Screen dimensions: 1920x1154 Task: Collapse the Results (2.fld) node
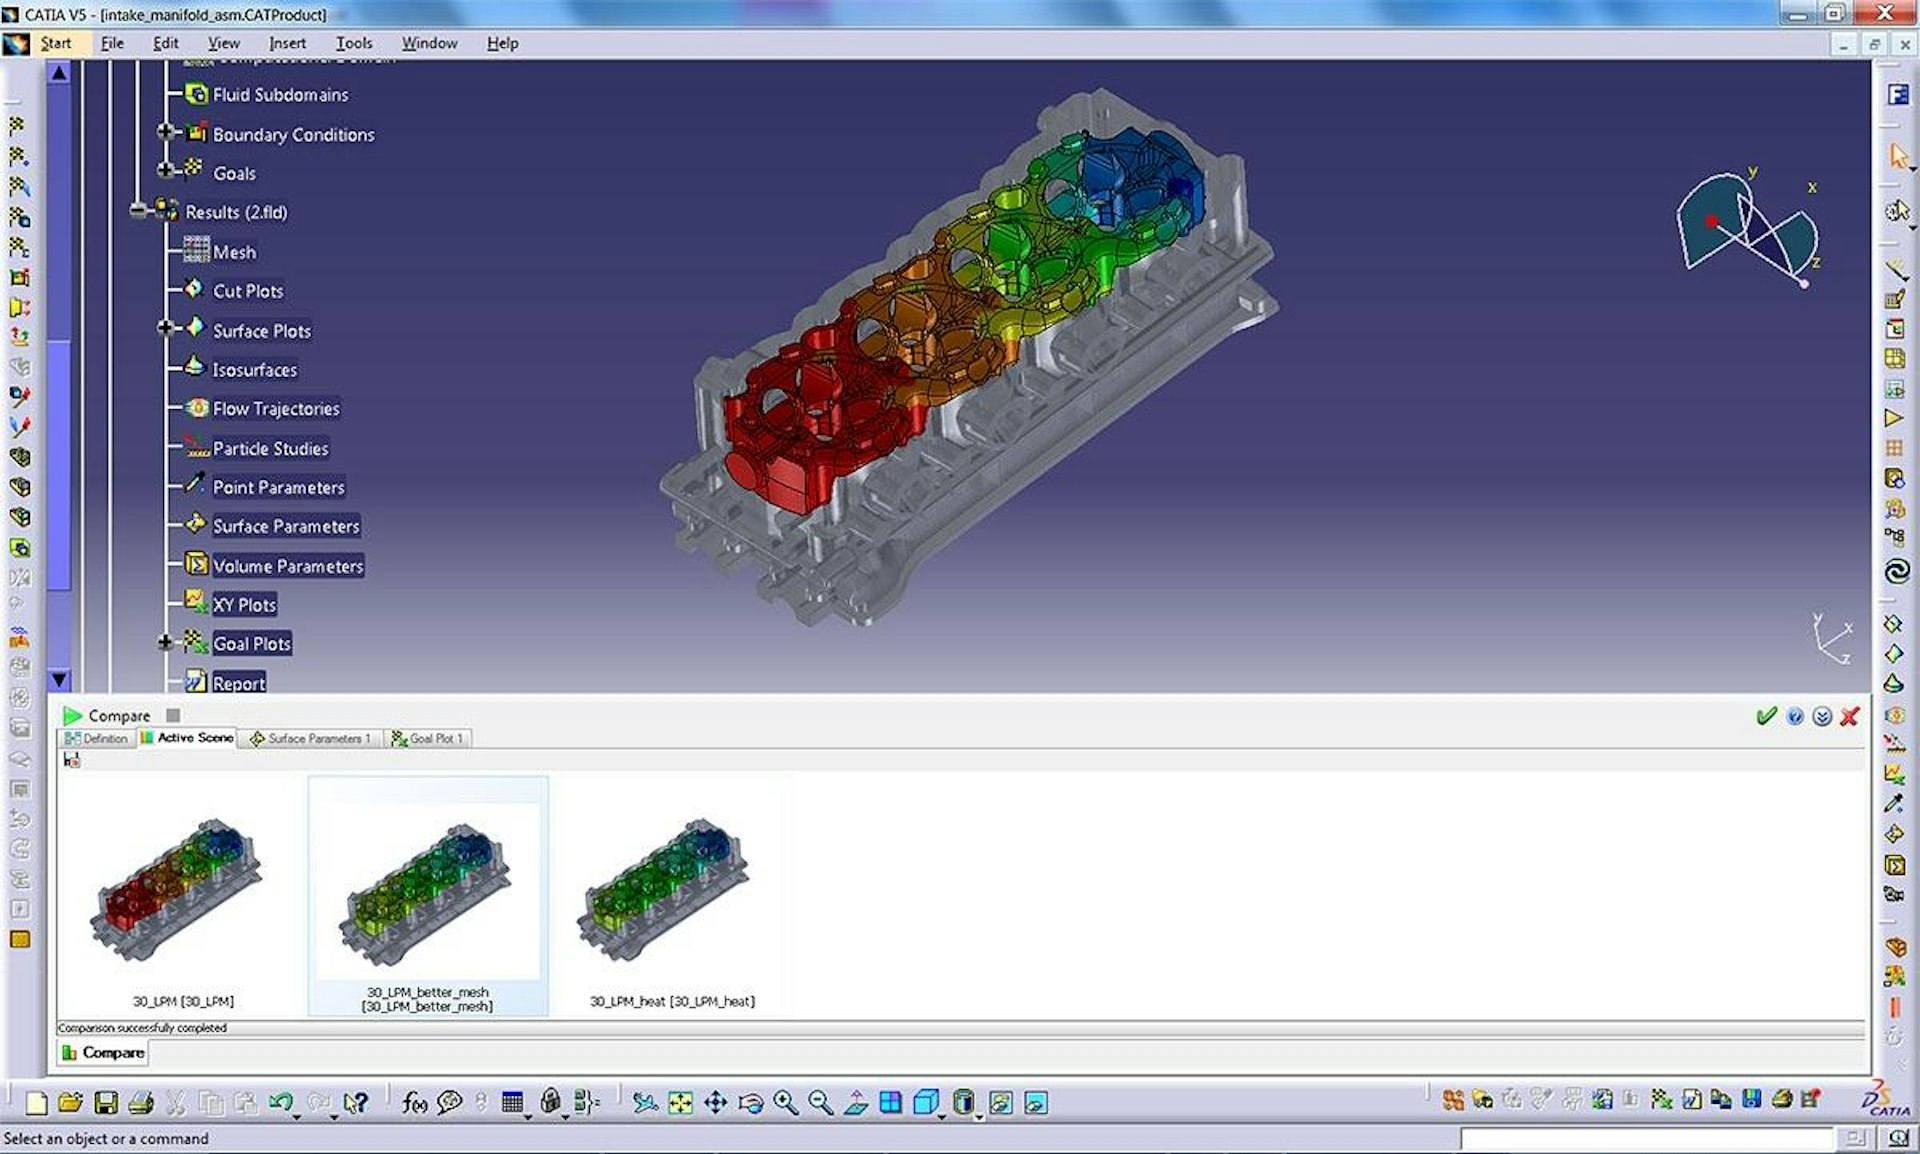(x=138, y=211)
